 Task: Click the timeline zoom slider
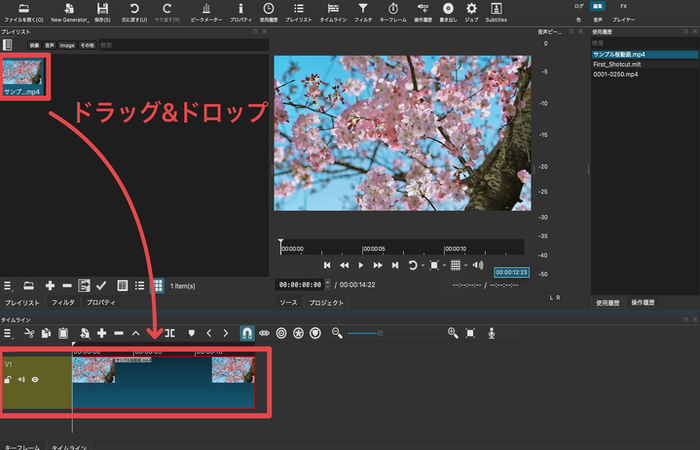380,333
